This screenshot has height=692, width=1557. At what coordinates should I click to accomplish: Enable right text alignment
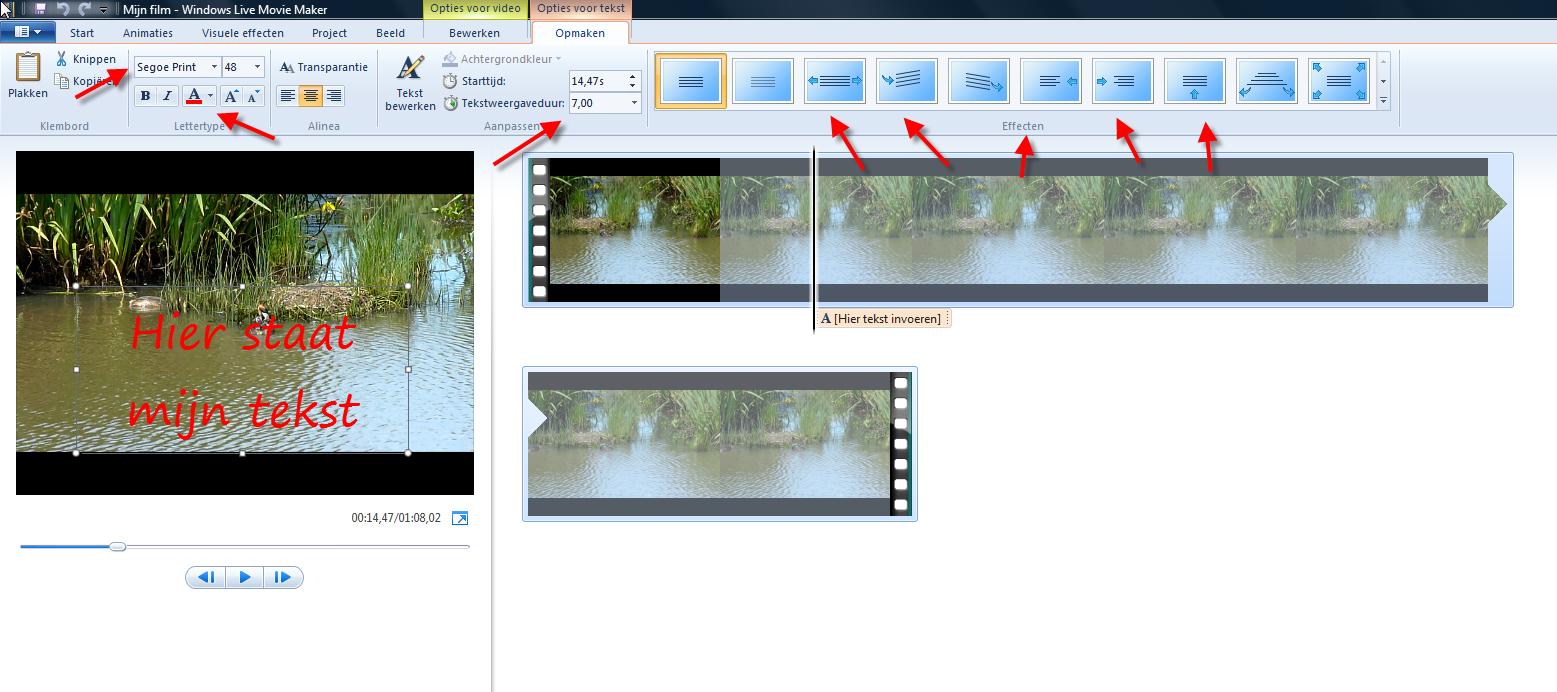334,96
